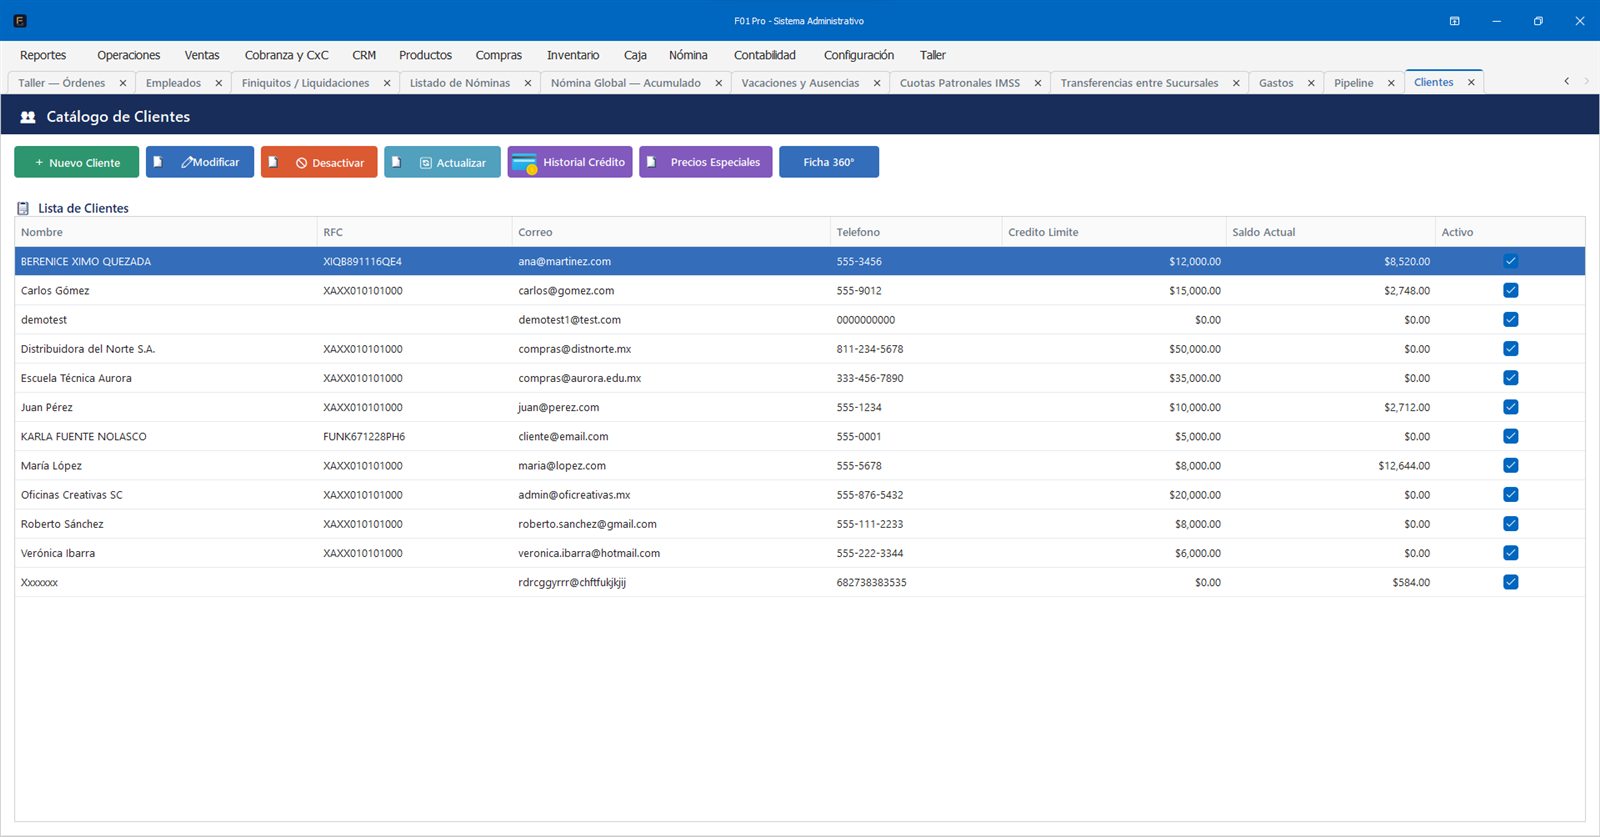Click the Actualizar button

pyautogui.click(x=442, y=162)
